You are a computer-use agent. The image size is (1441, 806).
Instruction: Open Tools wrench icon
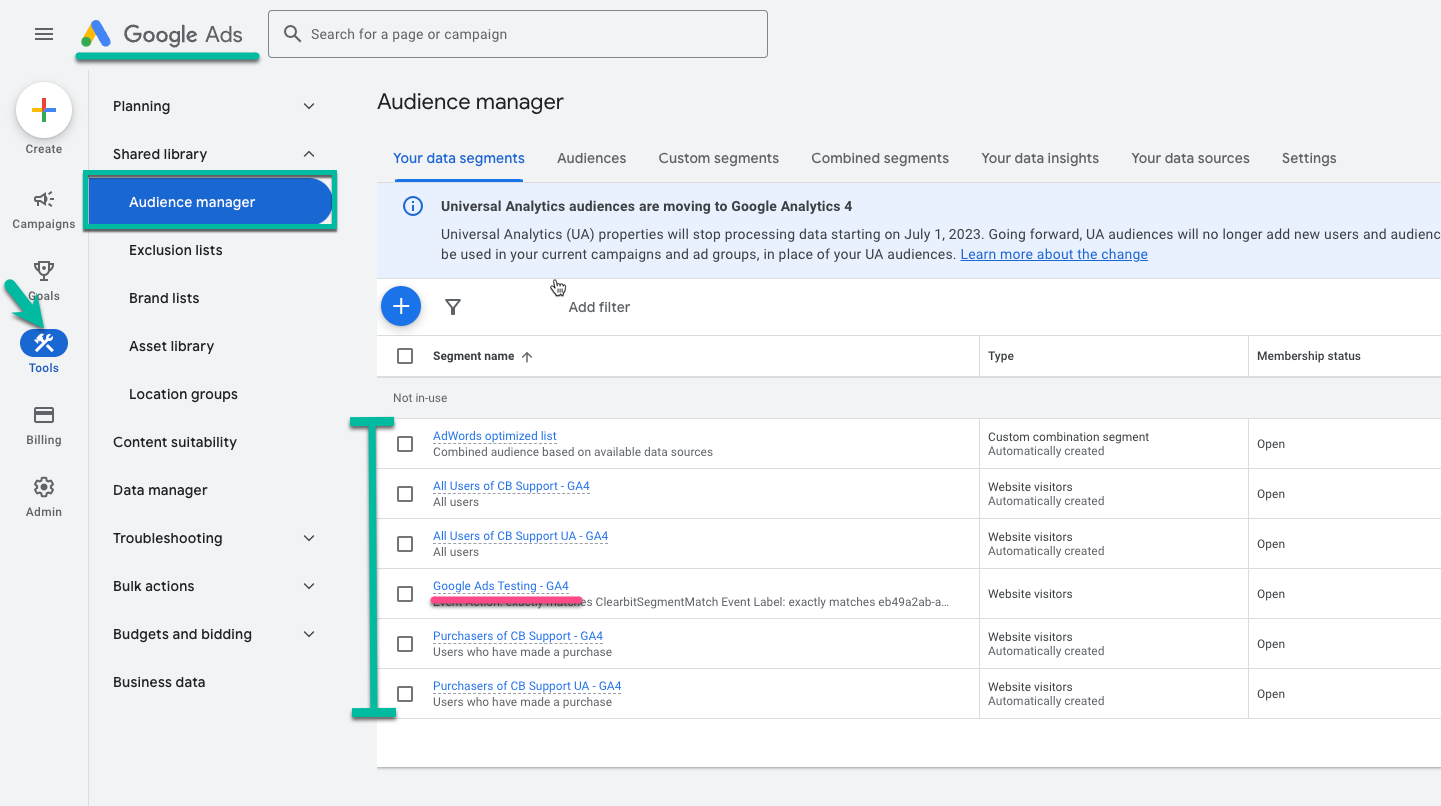[x=44, y=343]
